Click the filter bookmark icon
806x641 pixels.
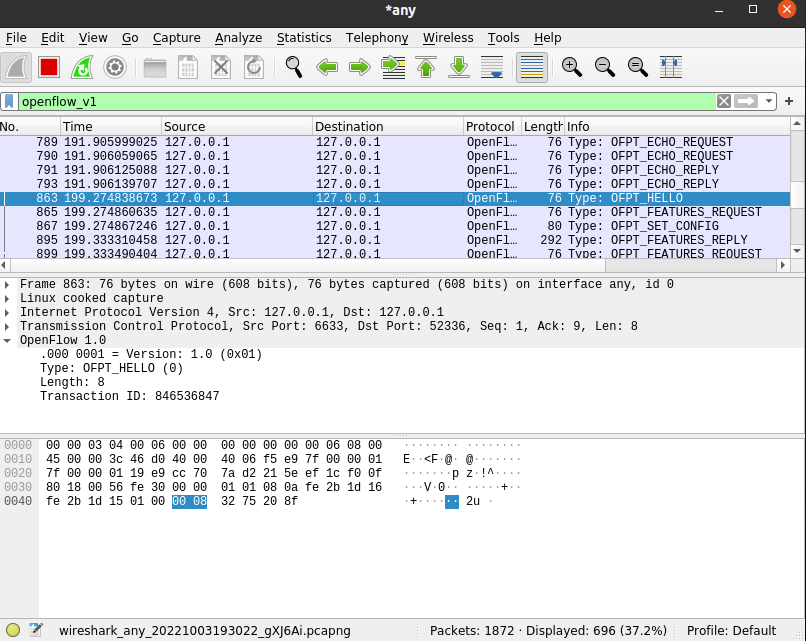(9, 102)
